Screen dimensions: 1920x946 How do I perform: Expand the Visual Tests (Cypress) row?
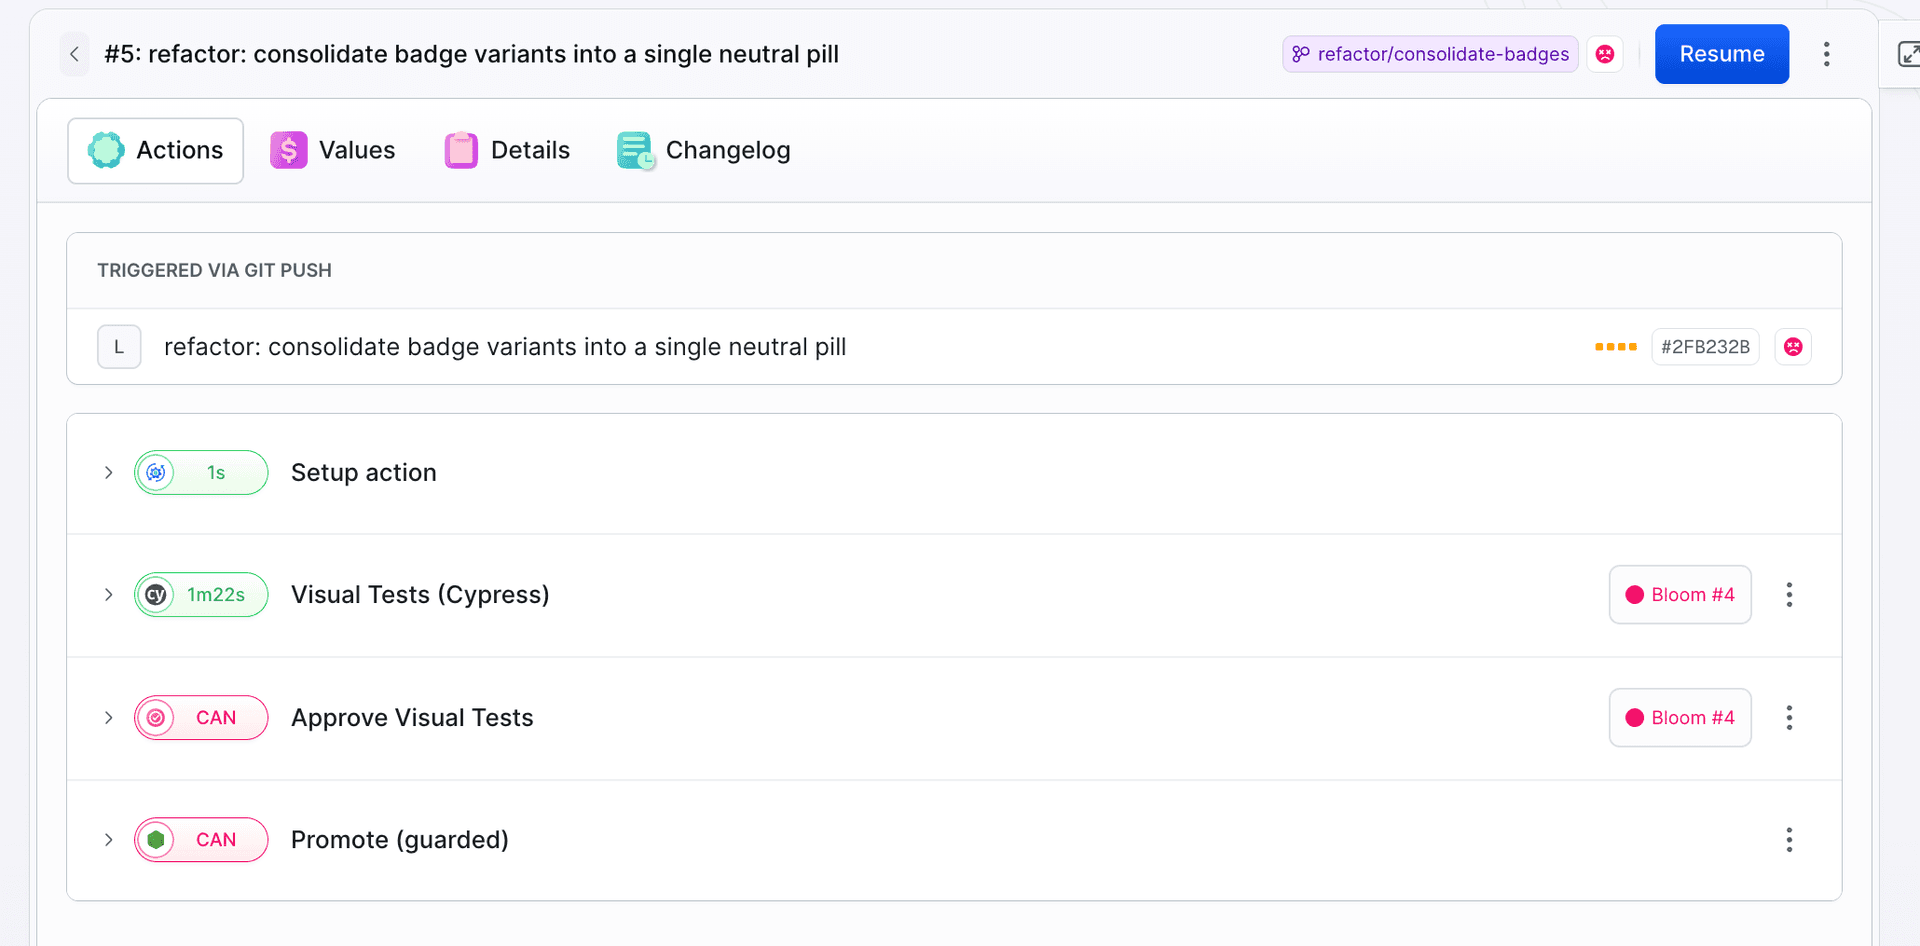[108, 595]
